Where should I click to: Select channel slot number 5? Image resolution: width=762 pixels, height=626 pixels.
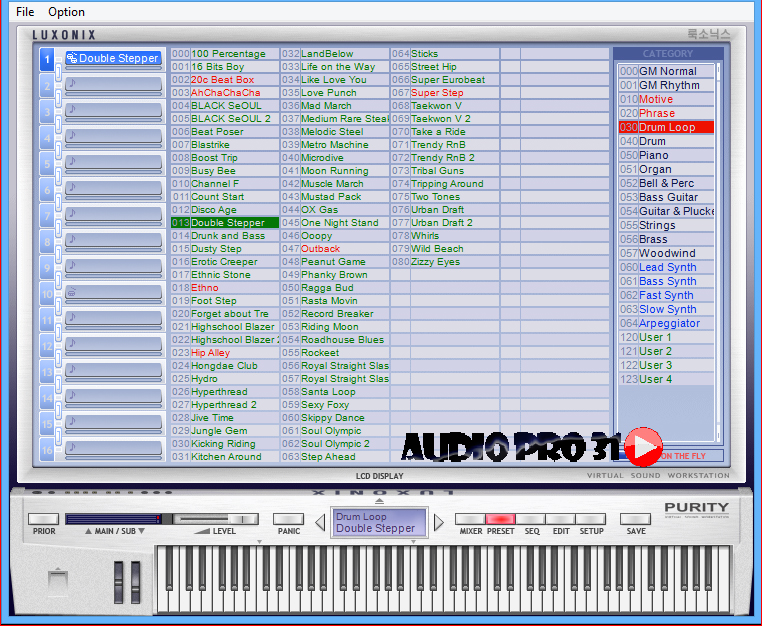(x=47, y=164)
